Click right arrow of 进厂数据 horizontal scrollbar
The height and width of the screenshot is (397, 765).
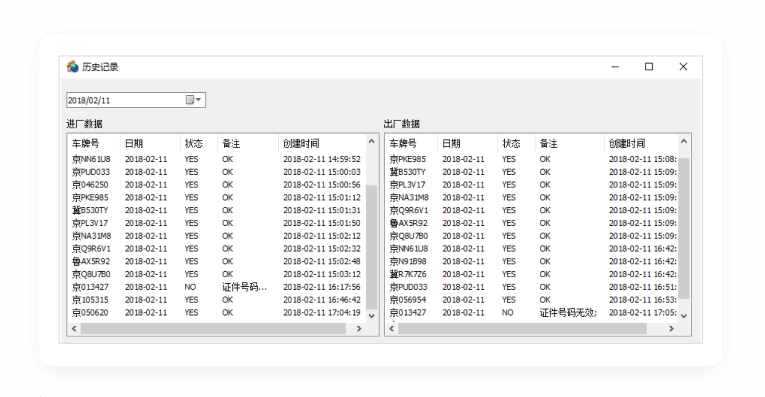(x=359, y=329)
